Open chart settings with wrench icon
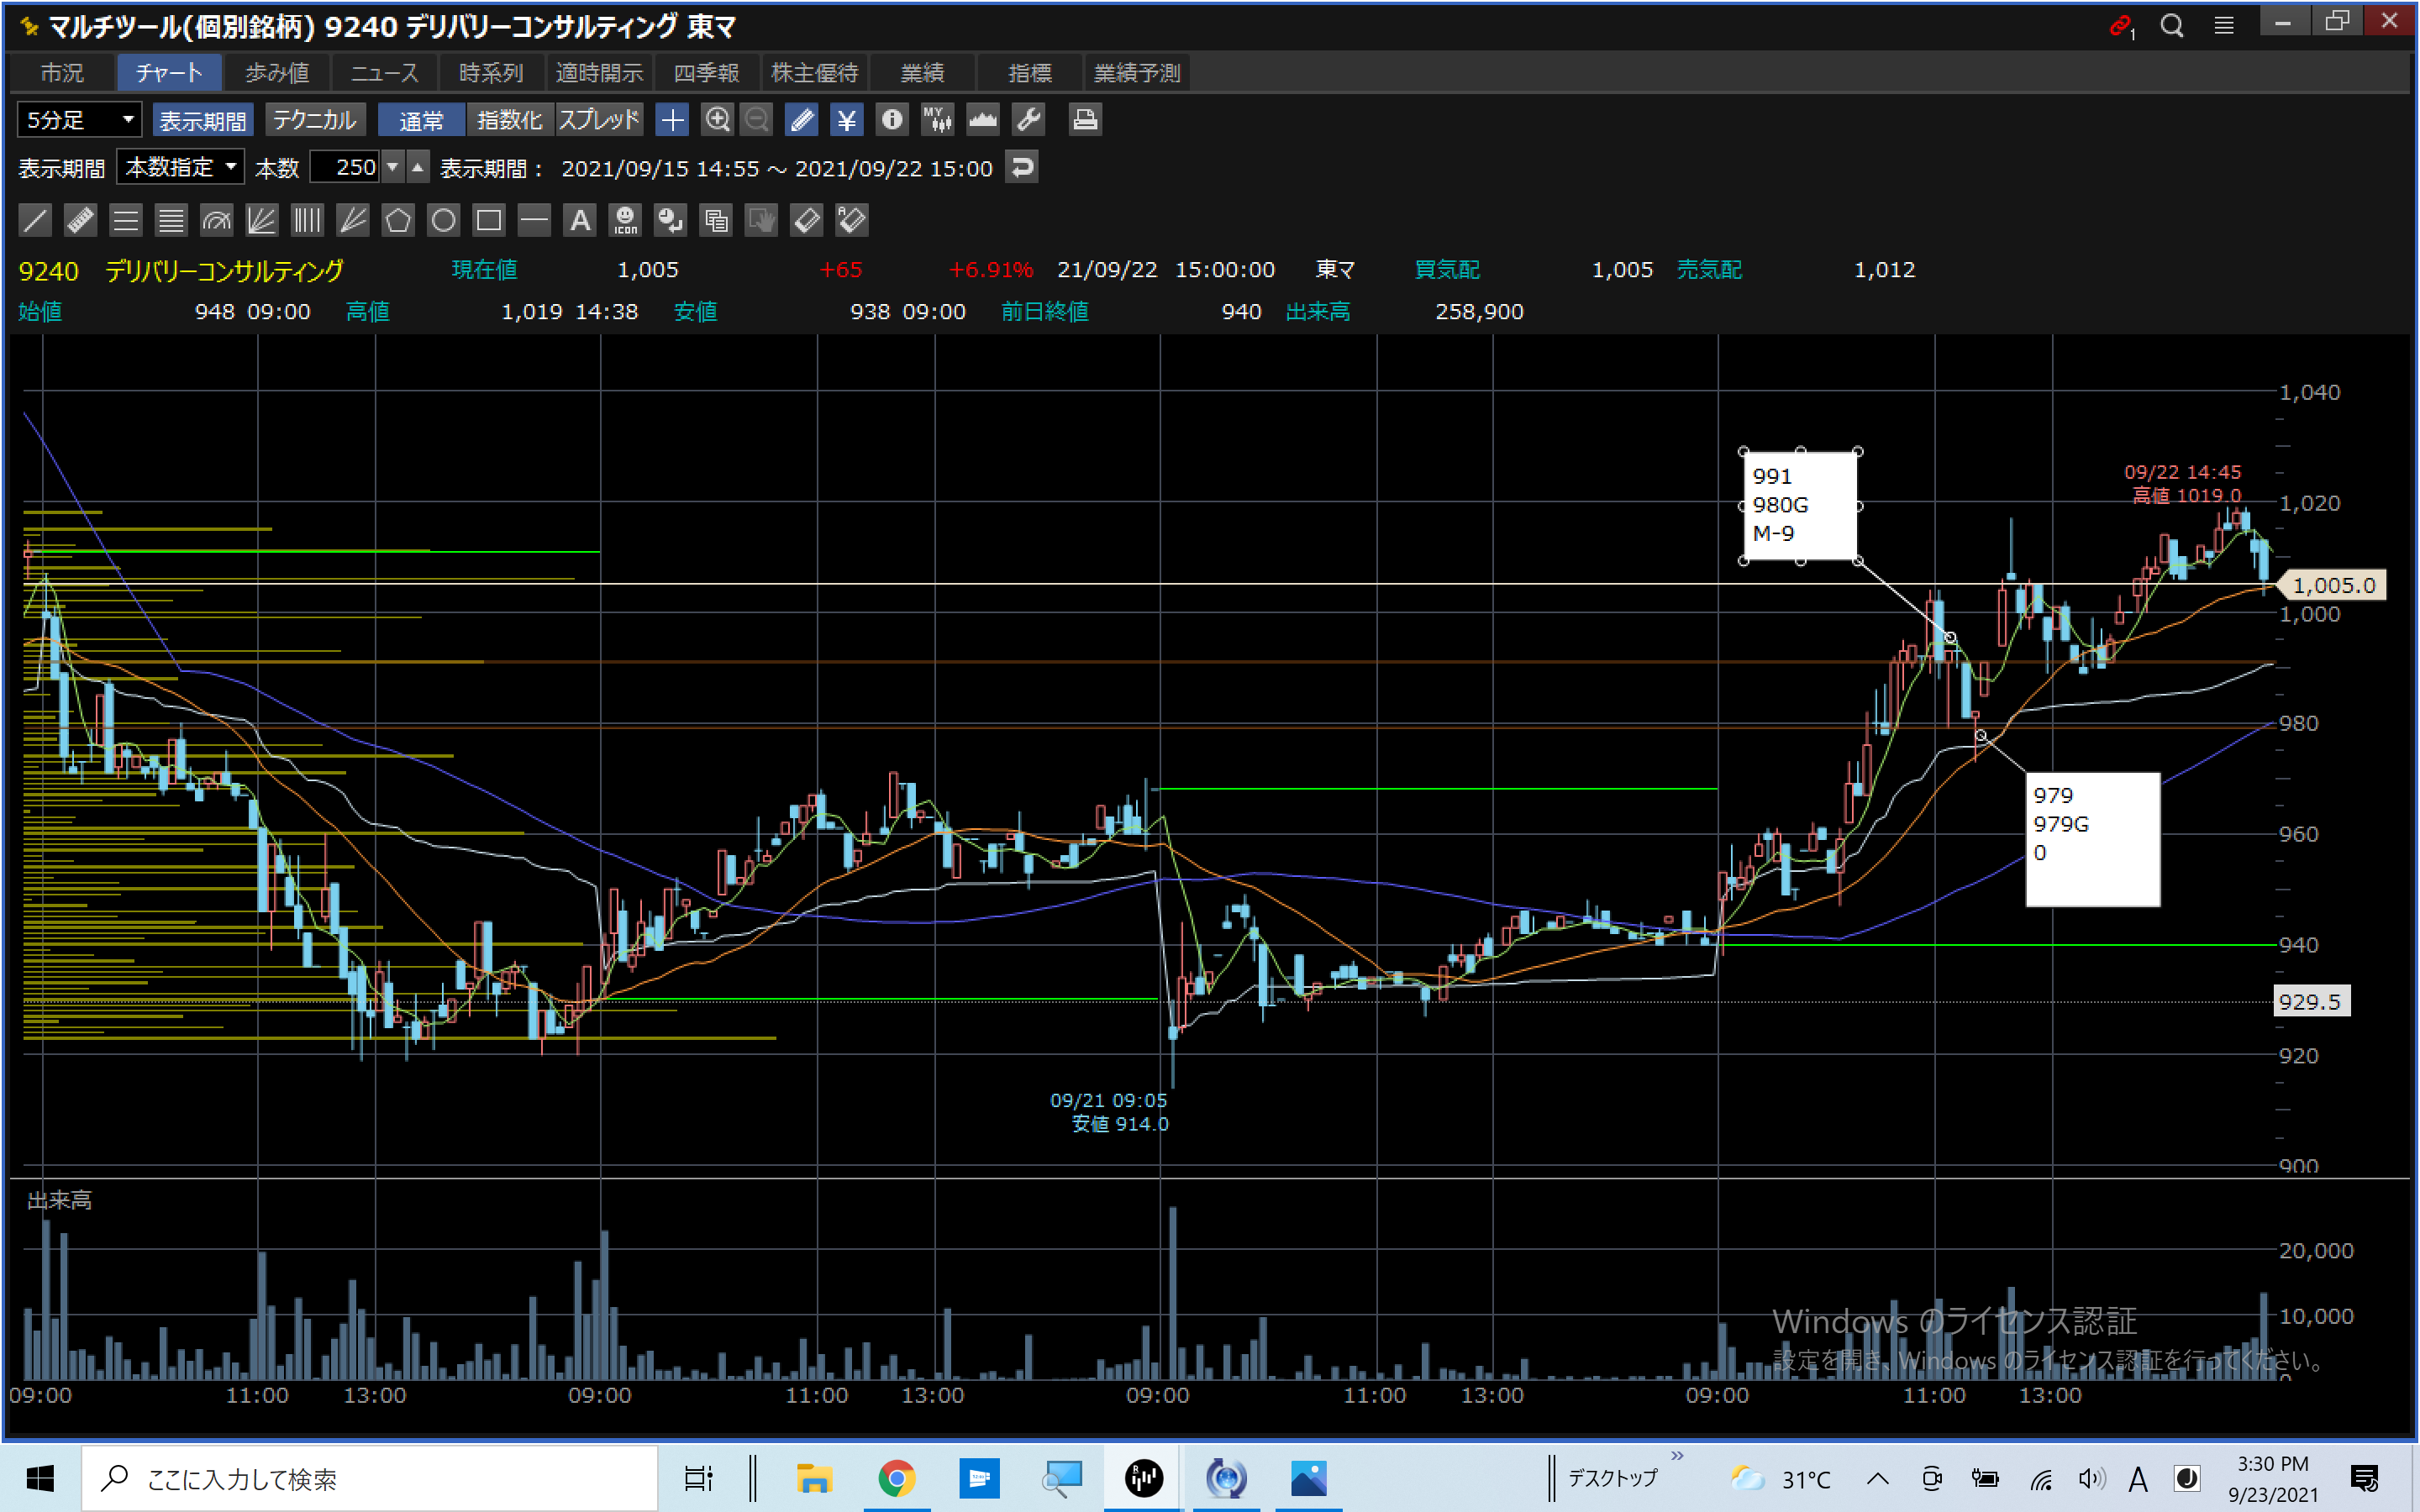Viewport: 2420px width, 1512px height. (x=1028, y=120)
